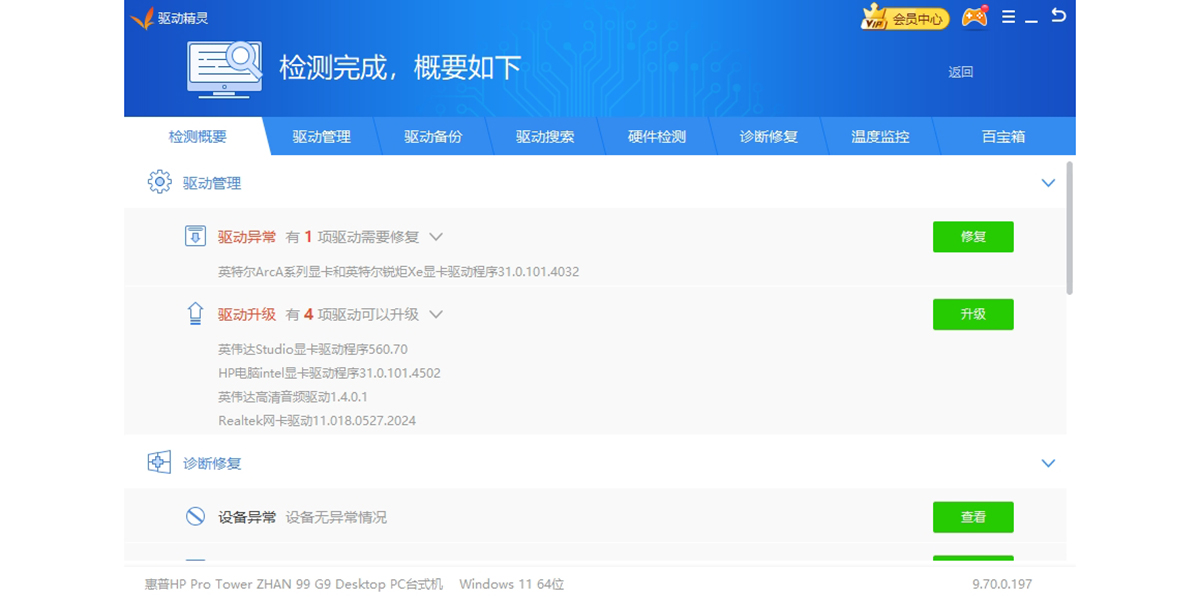Open the 温度监控 tab
The width and height of the screenshot is (1200, 600).
(x=880, y=137)
